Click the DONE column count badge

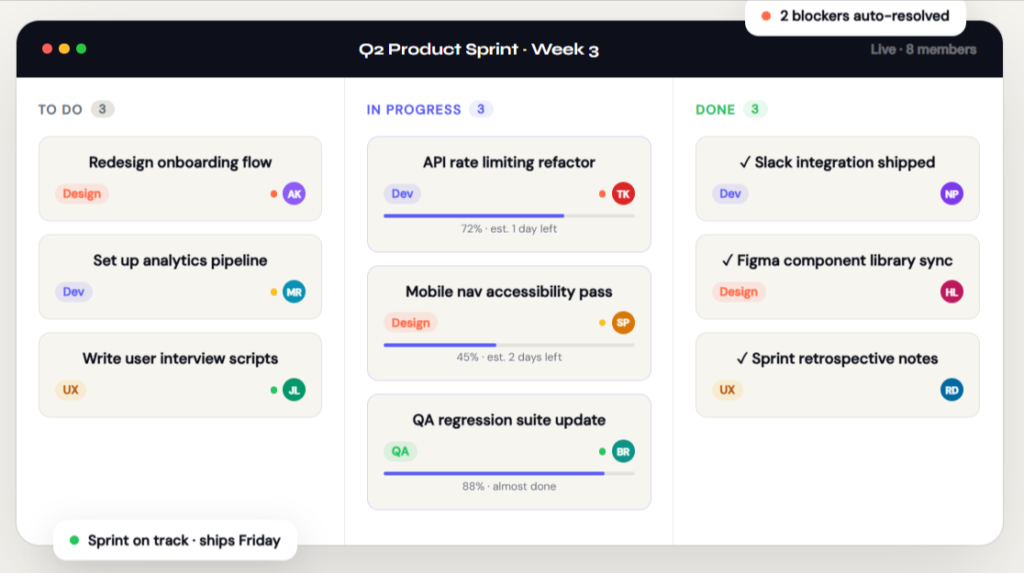pyautogui.click(x=755, y=109)
